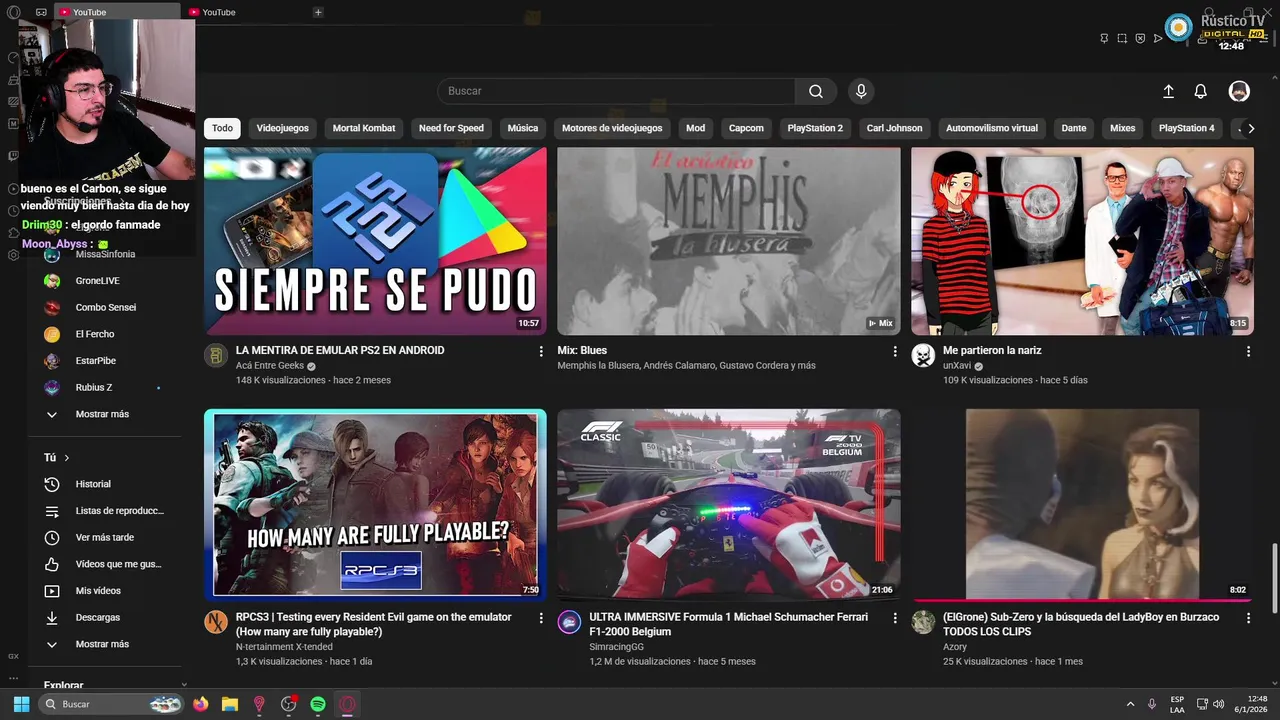
Task: Collapse the Explorar section chevron
Action: coord(184,685)
